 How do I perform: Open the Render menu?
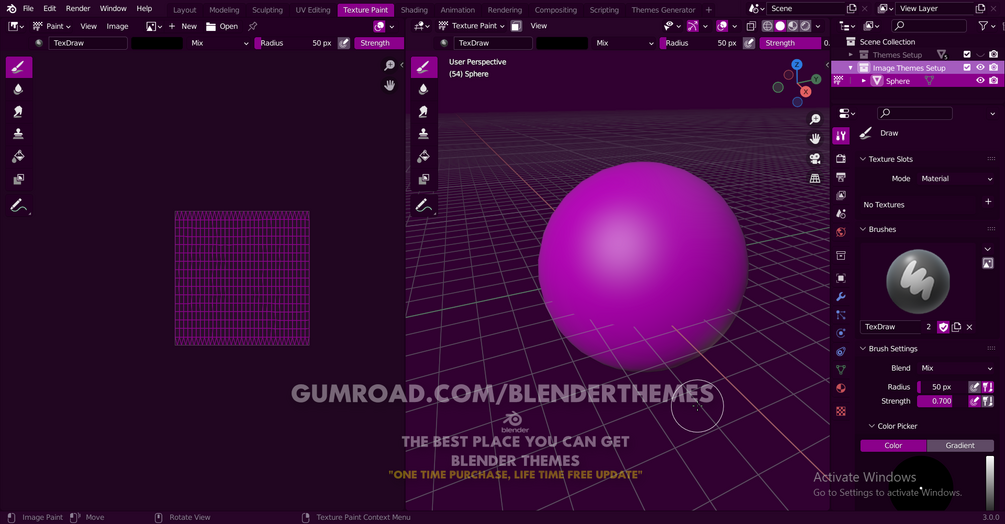point(78,8)
